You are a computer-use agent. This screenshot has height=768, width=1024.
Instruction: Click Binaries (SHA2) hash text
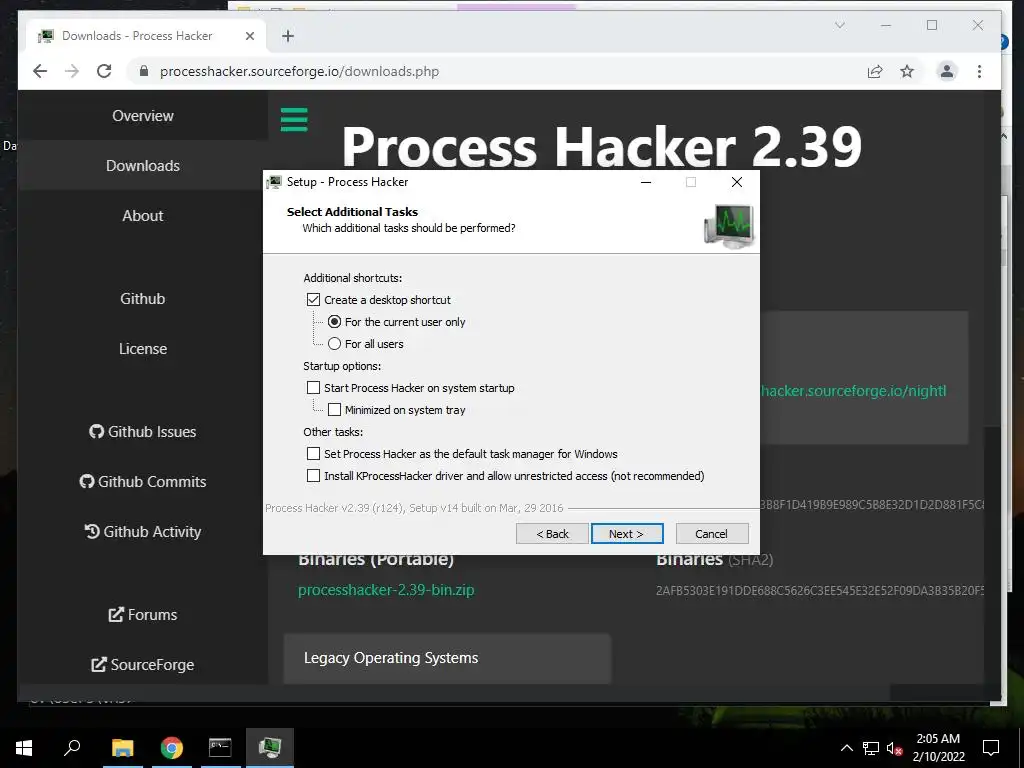coord(820,590)
